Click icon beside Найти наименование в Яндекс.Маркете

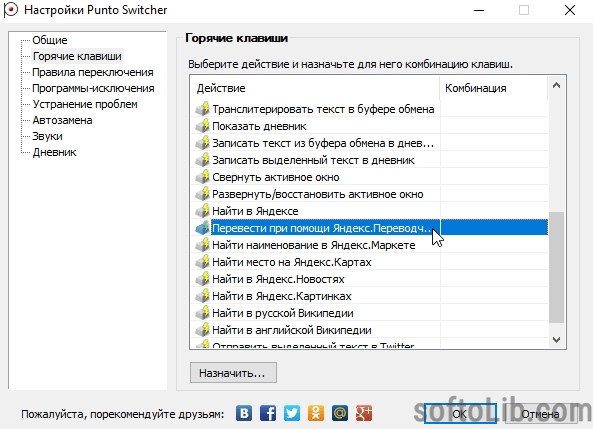(x=203, y=245)
